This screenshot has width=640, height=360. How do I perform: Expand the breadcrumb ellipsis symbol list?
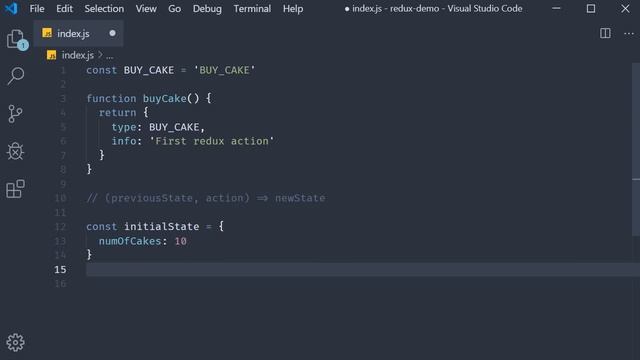pos(110,56)
